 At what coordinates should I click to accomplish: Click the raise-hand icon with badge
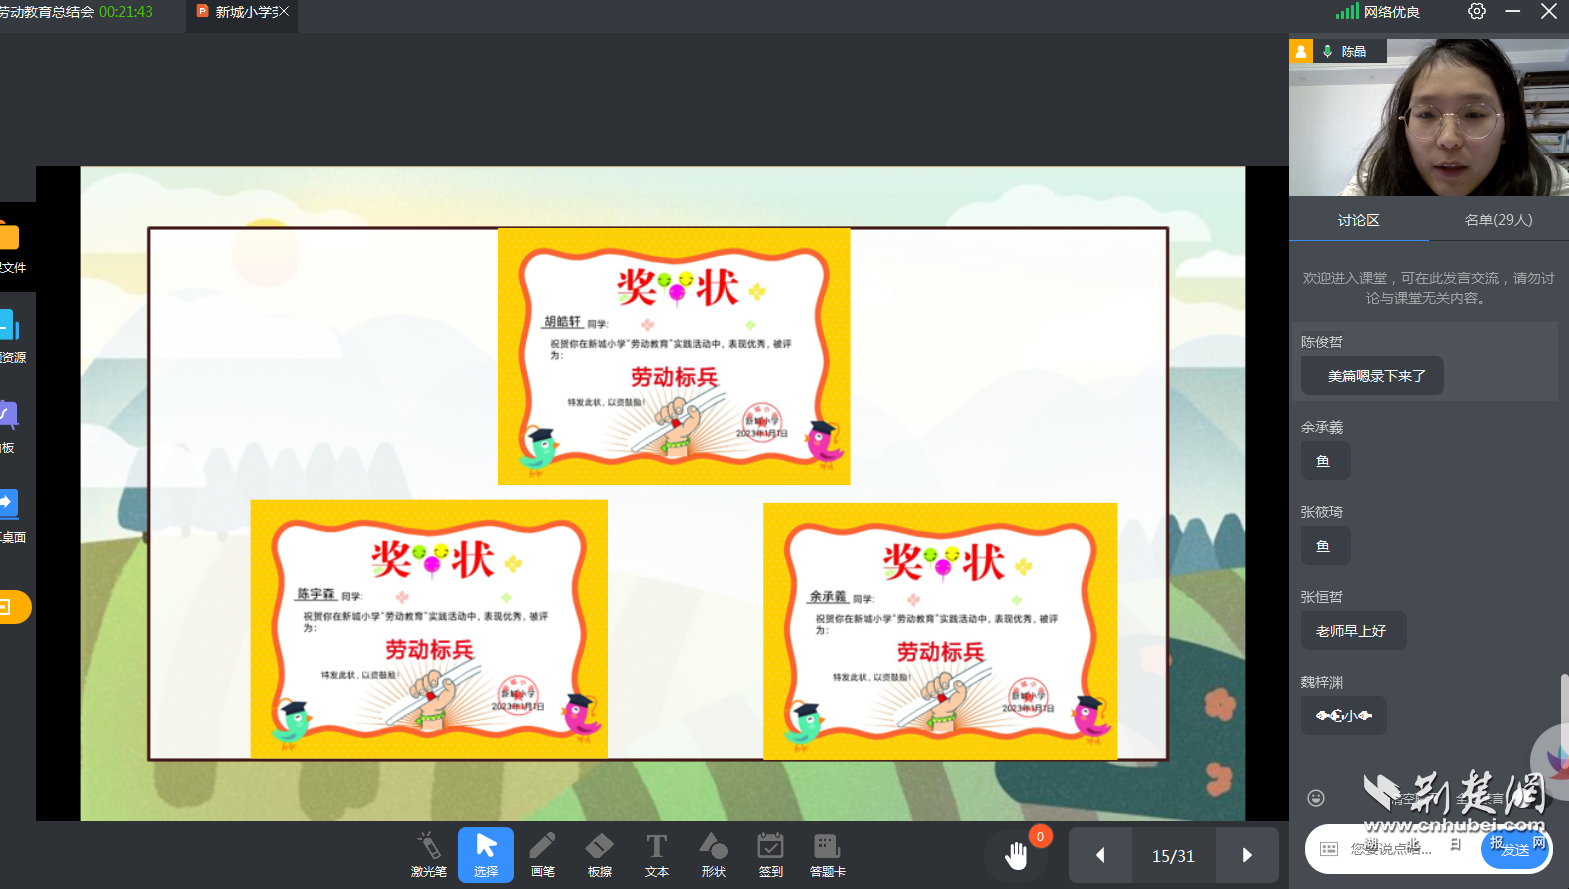[x=1017, y=855]
